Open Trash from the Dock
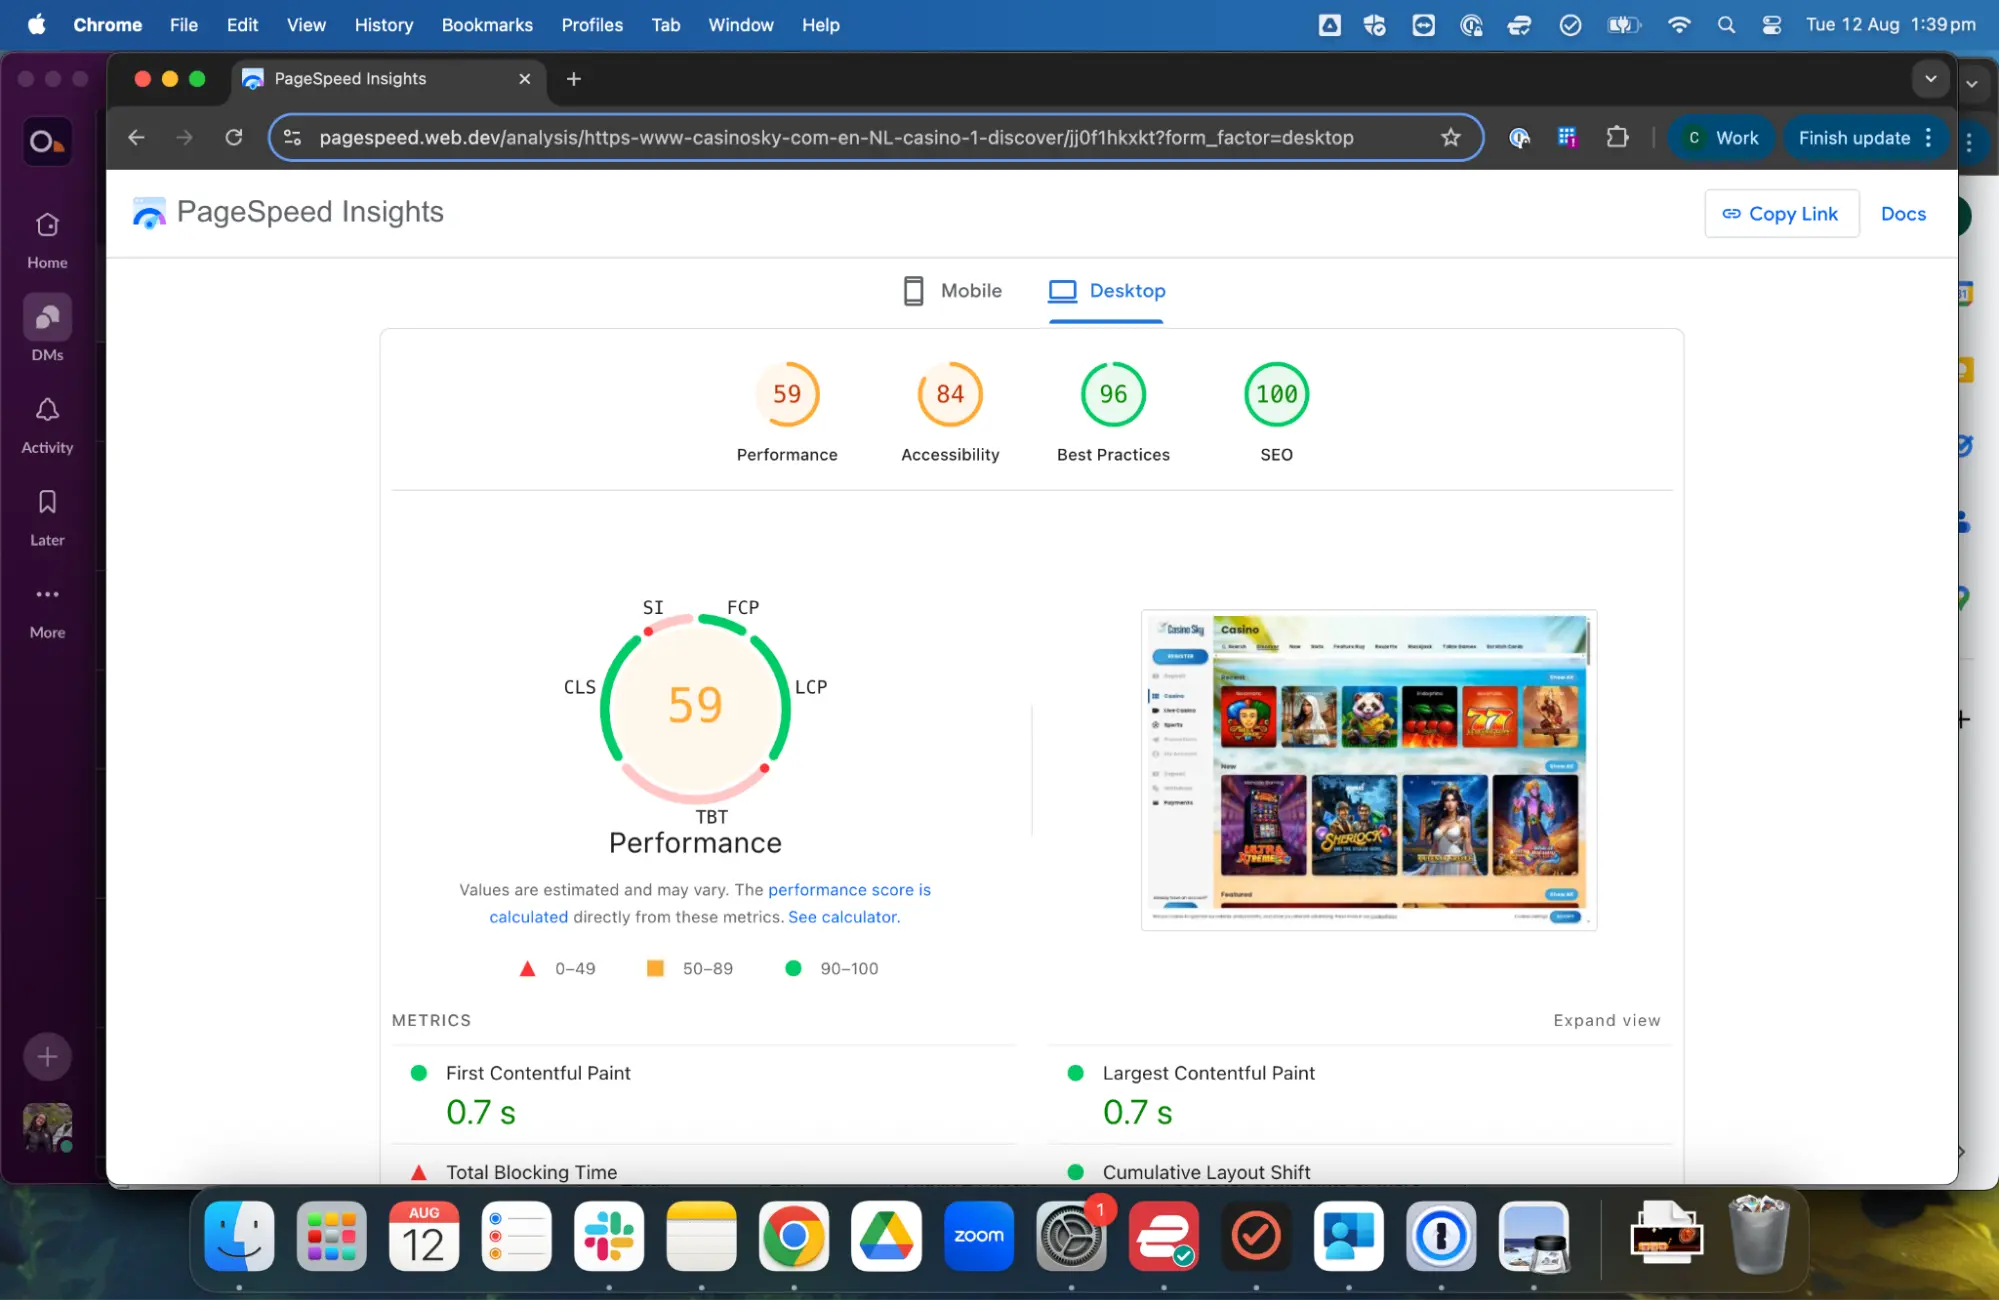 (x=1758, y=1236)
